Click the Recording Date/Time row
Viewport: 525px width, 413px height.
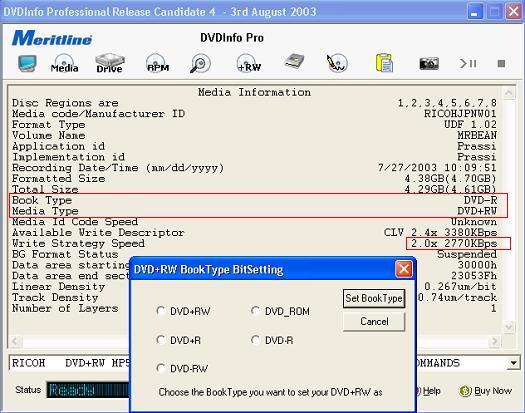pyautogui.click(x=254, y=168)
